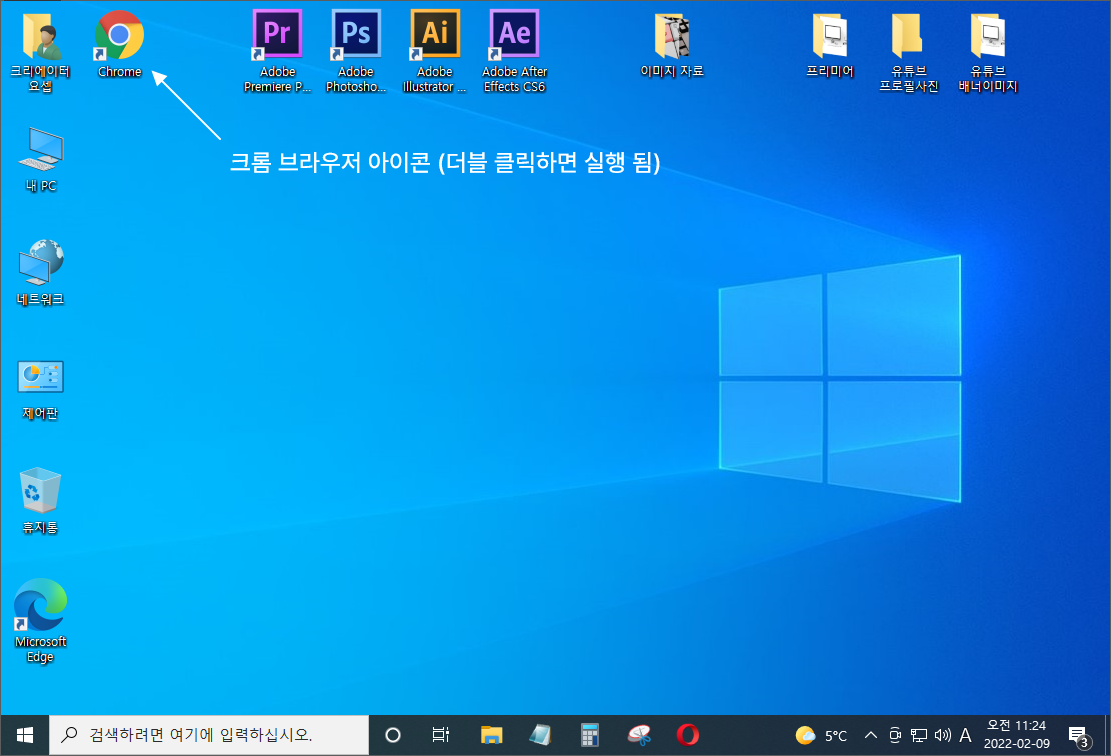Select the 유튜브 프로필사진 folder
1111x756 pixels.
point(908,52)
